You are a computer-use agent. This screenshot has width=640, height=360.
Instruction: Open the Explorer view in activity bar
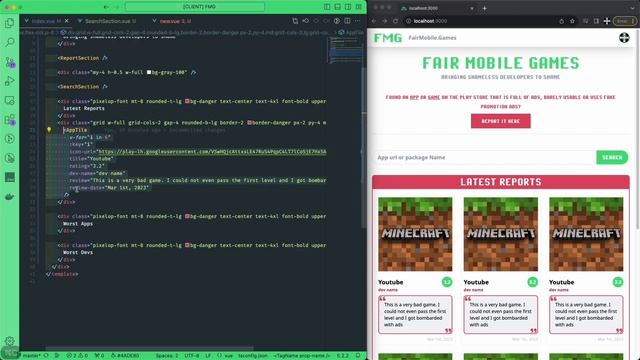10,23
